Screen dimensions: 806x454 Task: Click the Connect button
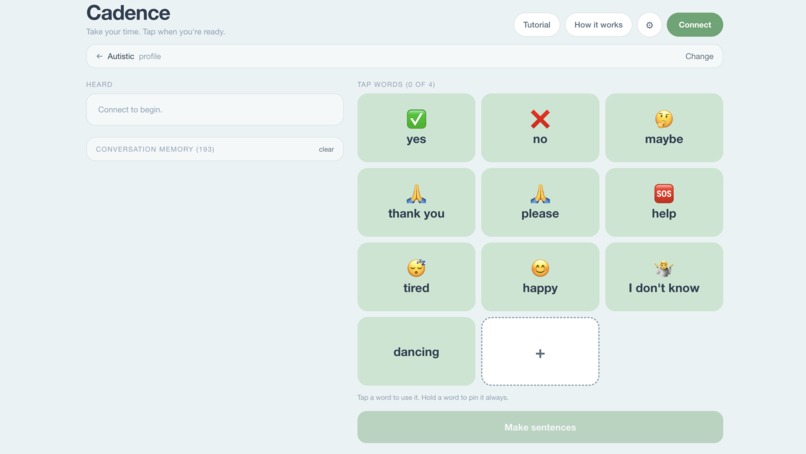coord(694,25)
